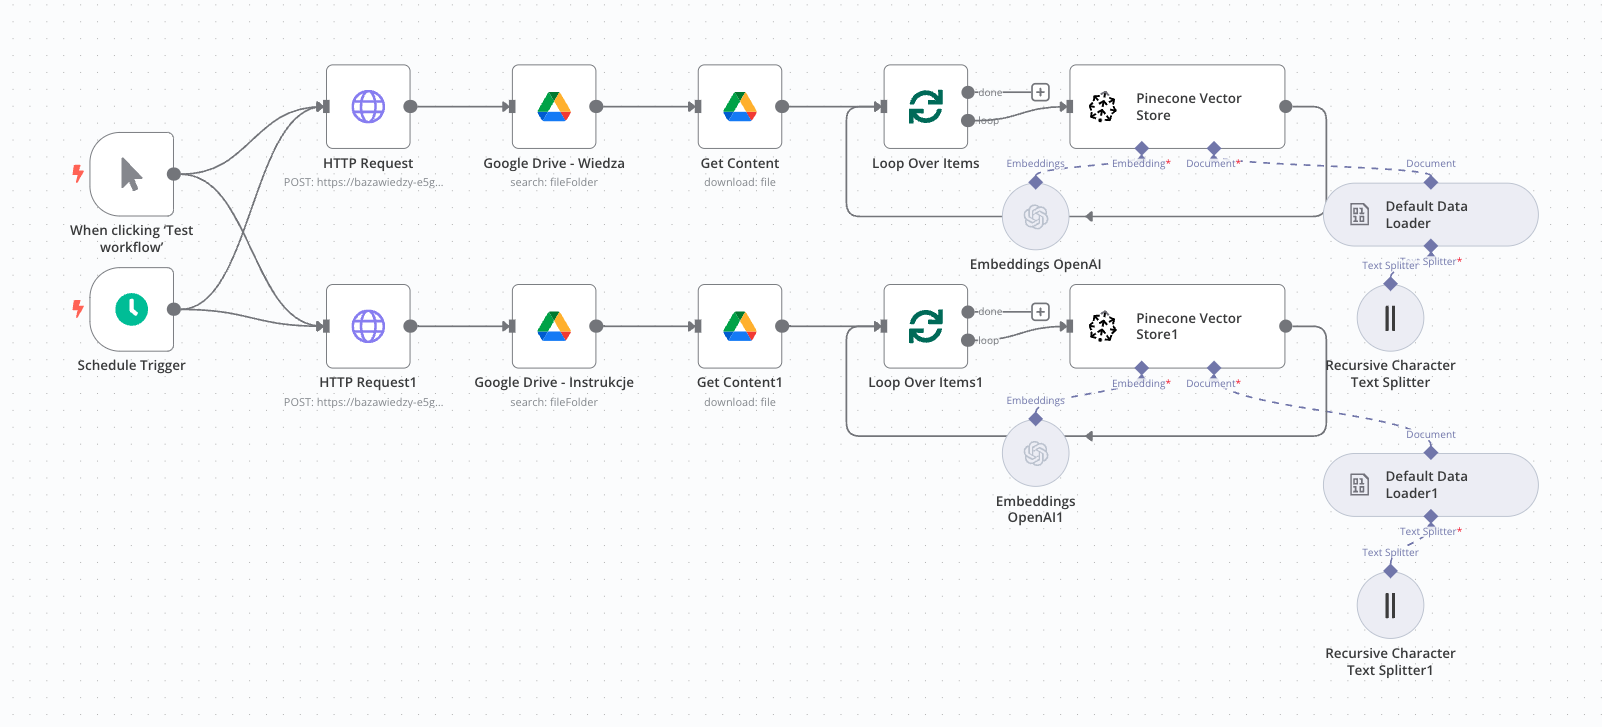1602x727 pixels.
Task: Select the Pinecone Vector Store node
Action: coord(1177,106)
